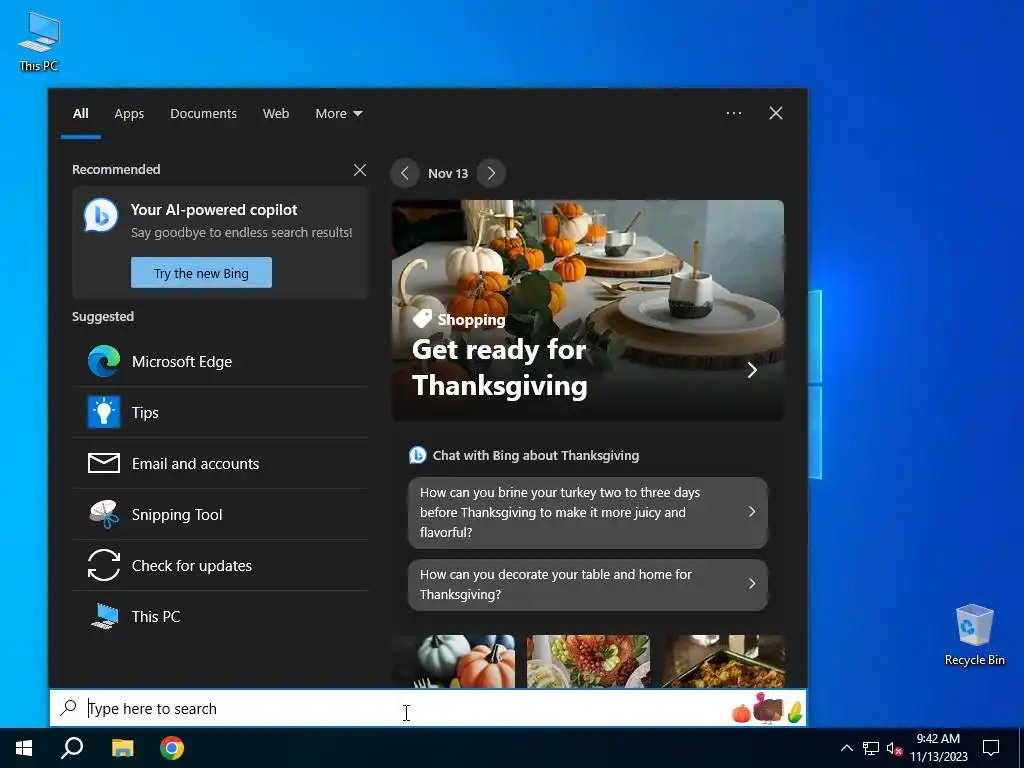Click the Get ready for Thanksgiving headline

pyautogui.click(x=500, y=367)
